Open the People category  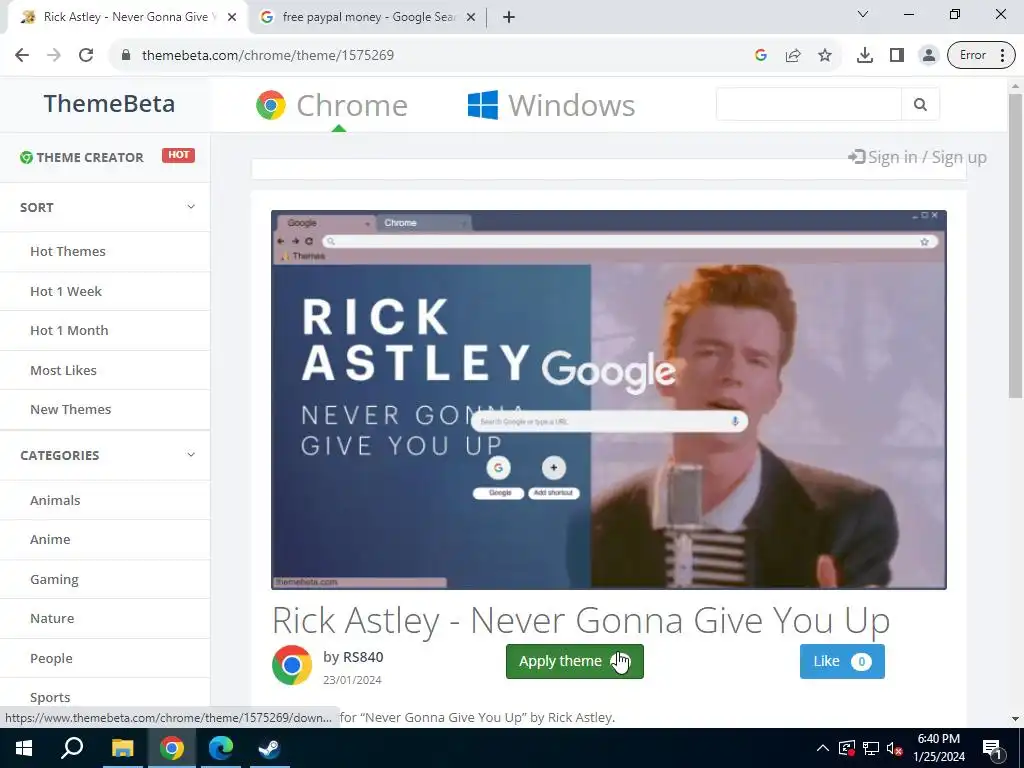[51, 658]
